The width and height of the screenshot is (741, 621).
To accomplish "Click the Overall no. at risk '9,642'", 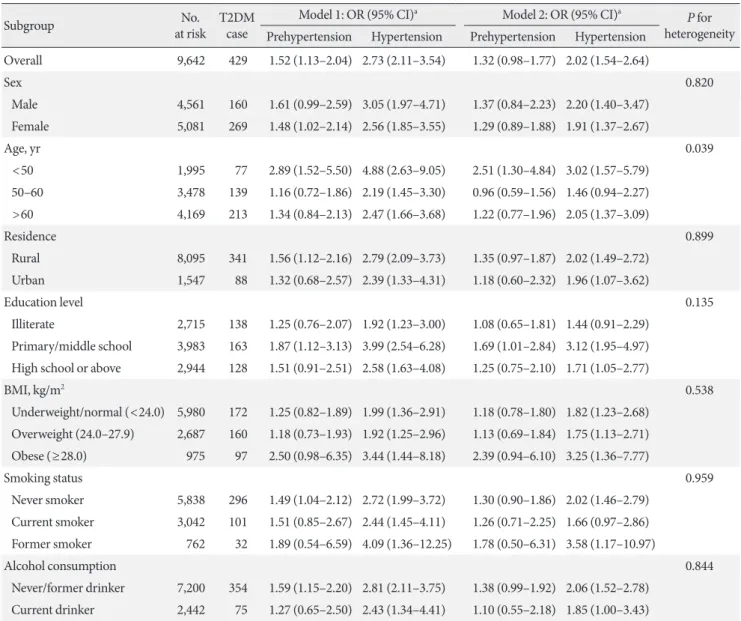I will 191,60.
